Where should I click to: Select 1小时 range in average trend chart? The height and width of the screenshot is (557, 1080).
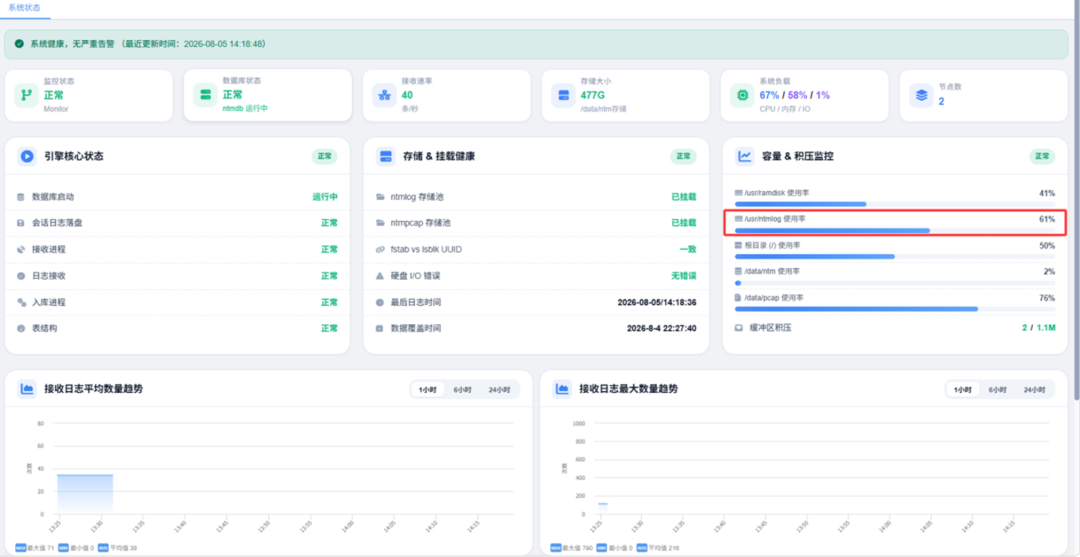click(428, 390)
